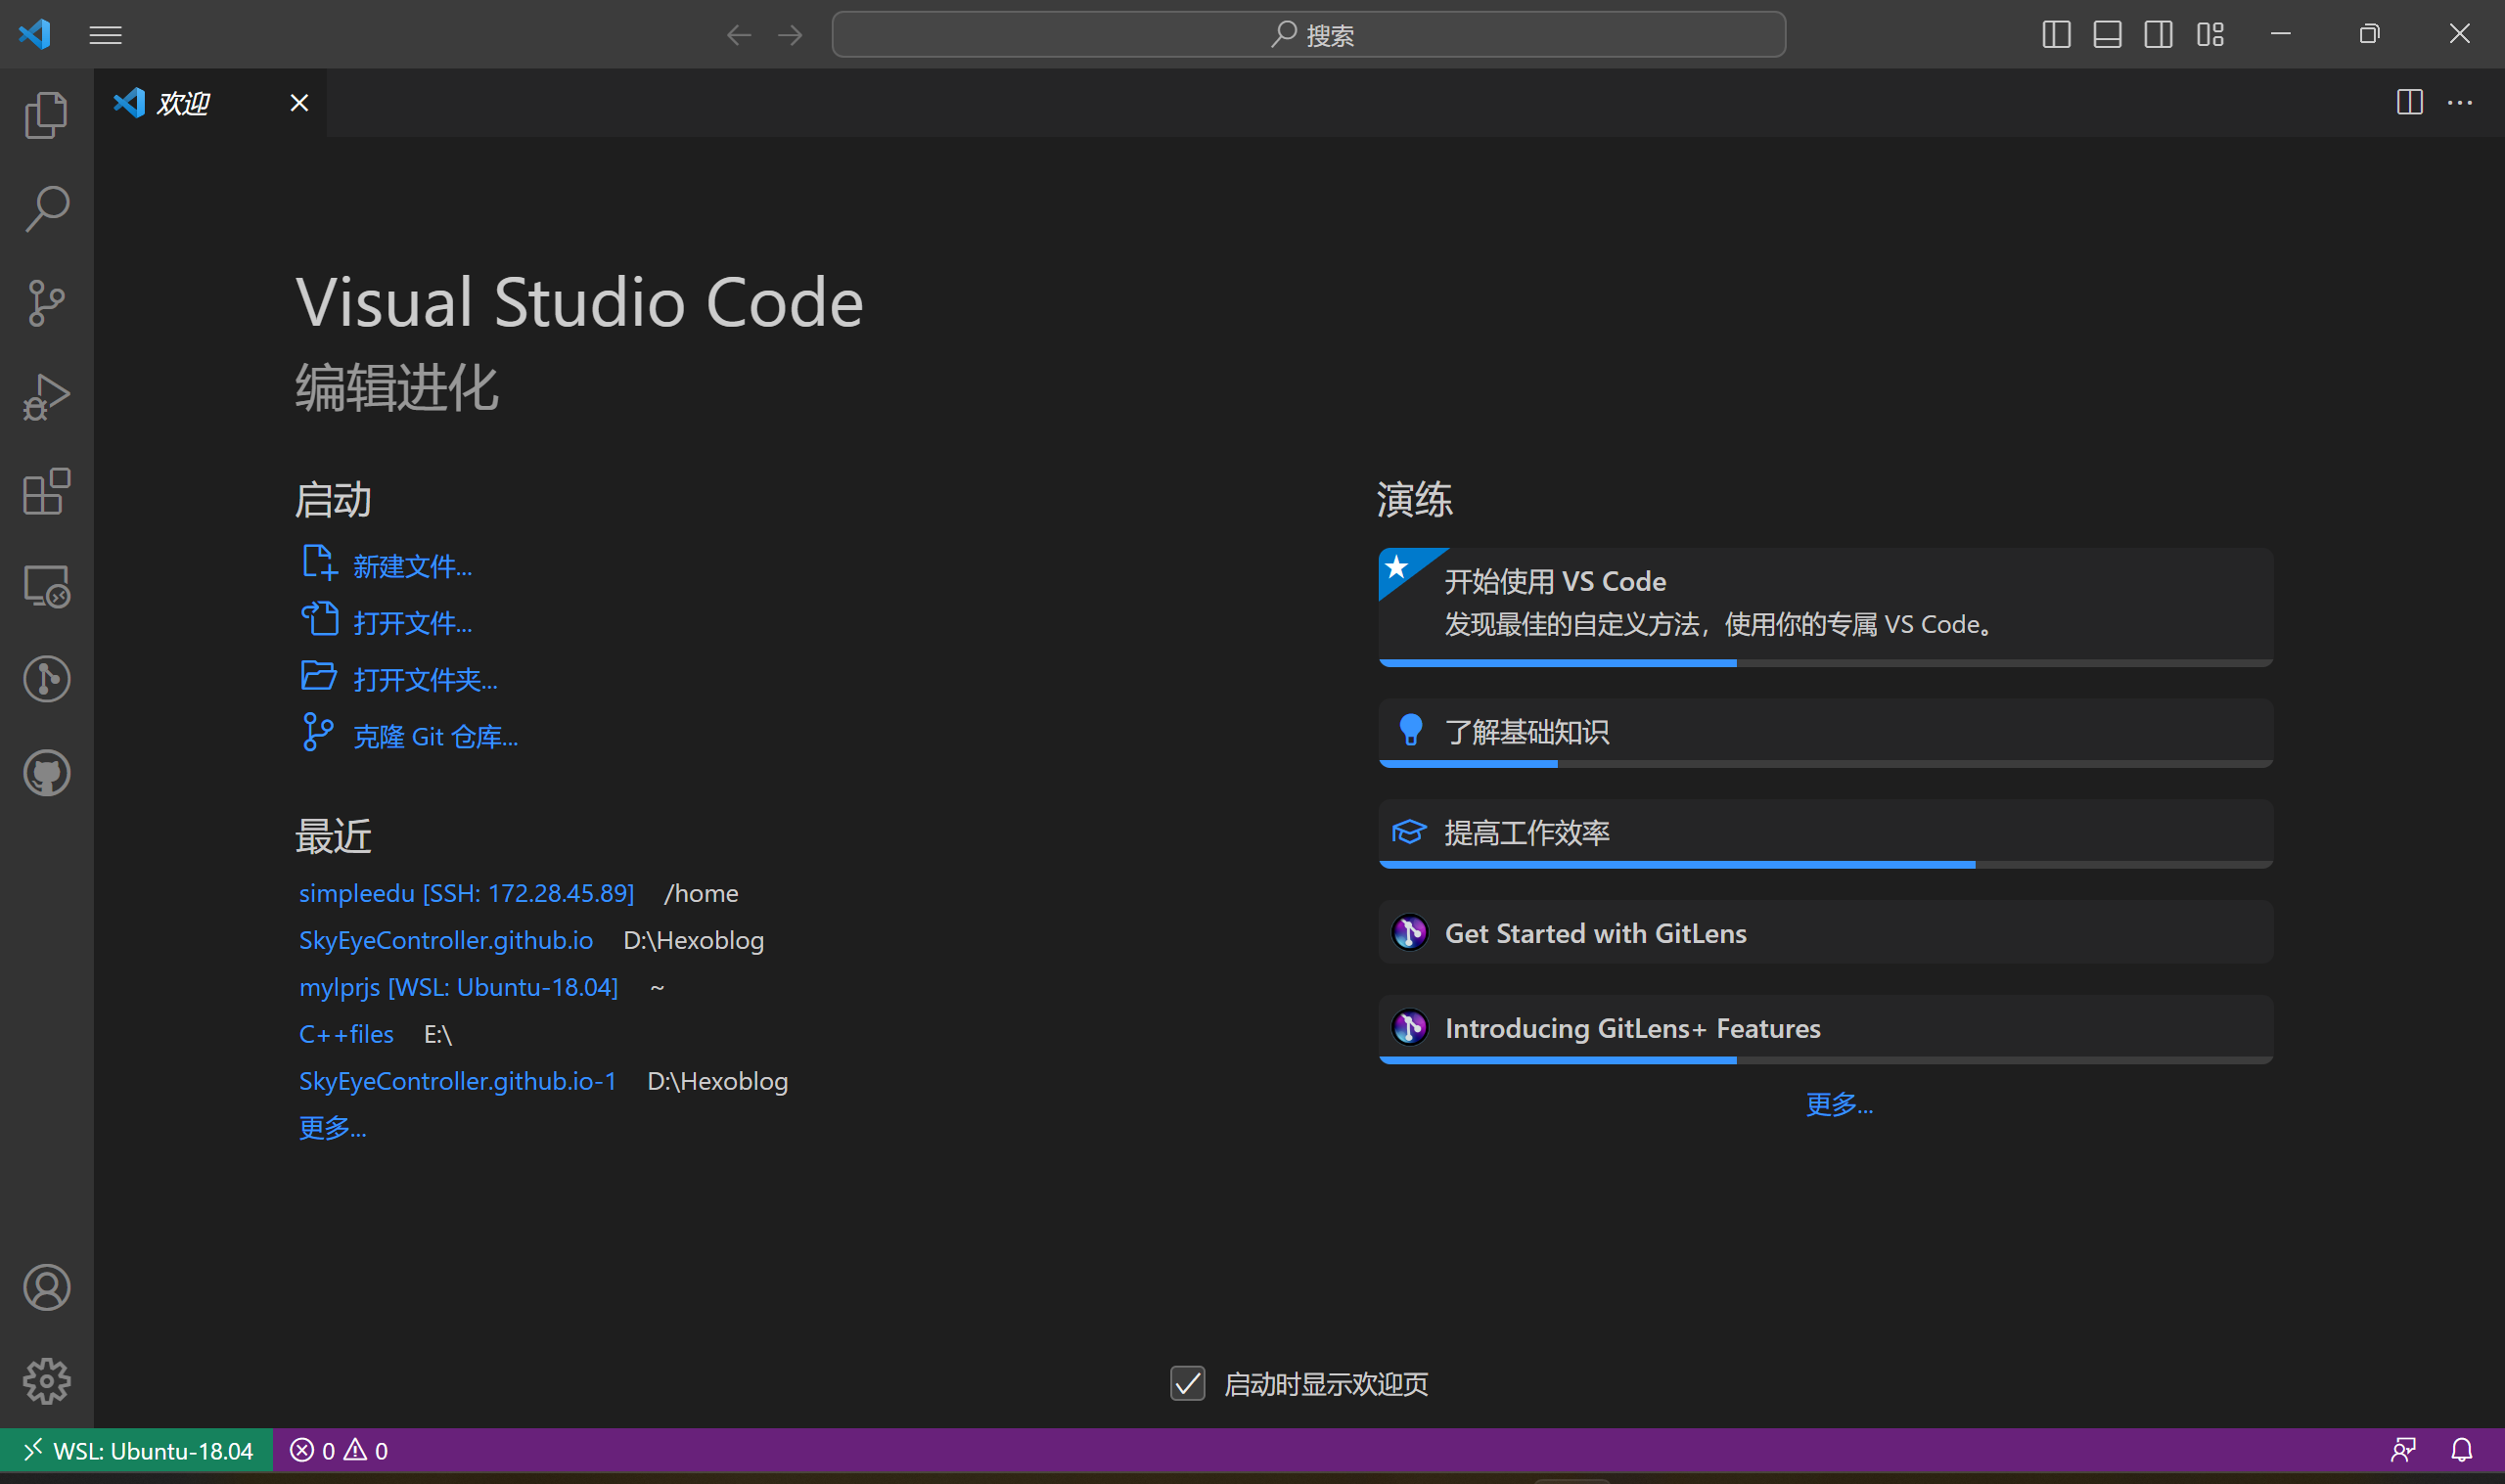This screenshot has width=2505, height=1484.
Task: Open recent simpleedu SSH workspace
Action: (x=466, y=893)
